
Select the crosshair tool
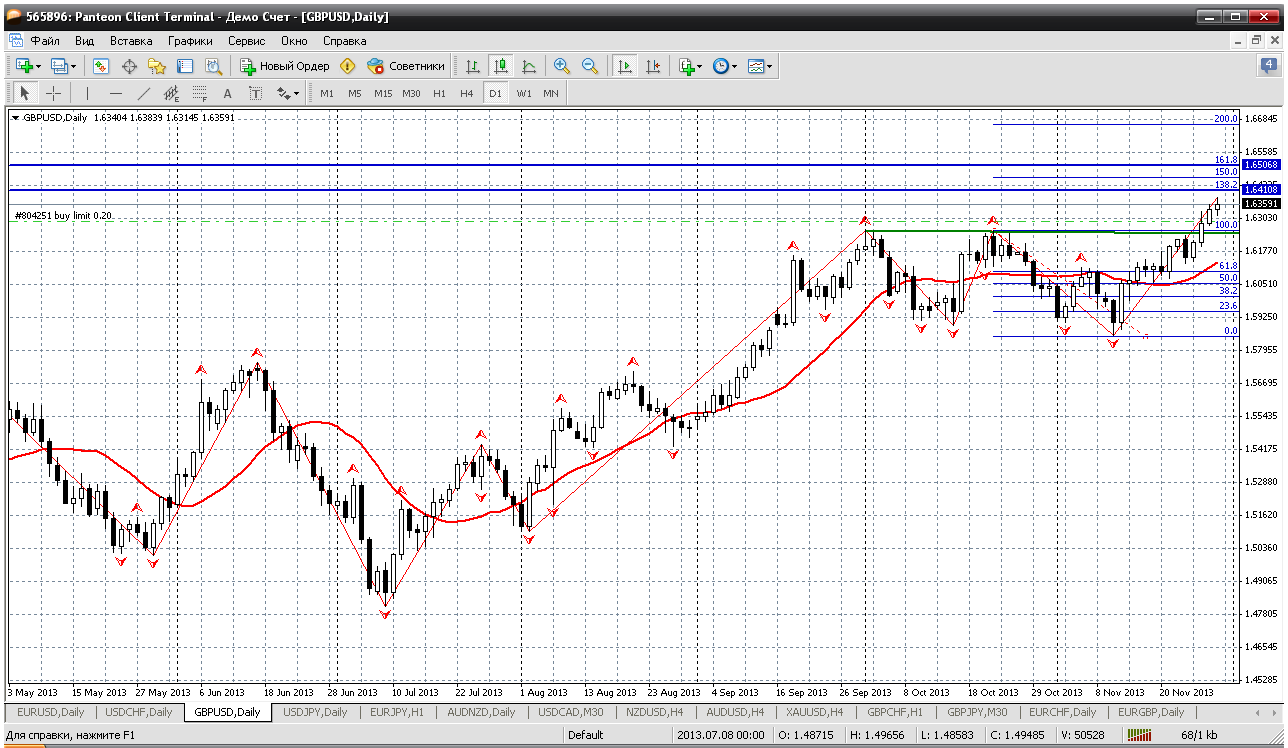[x=53, y=93]
